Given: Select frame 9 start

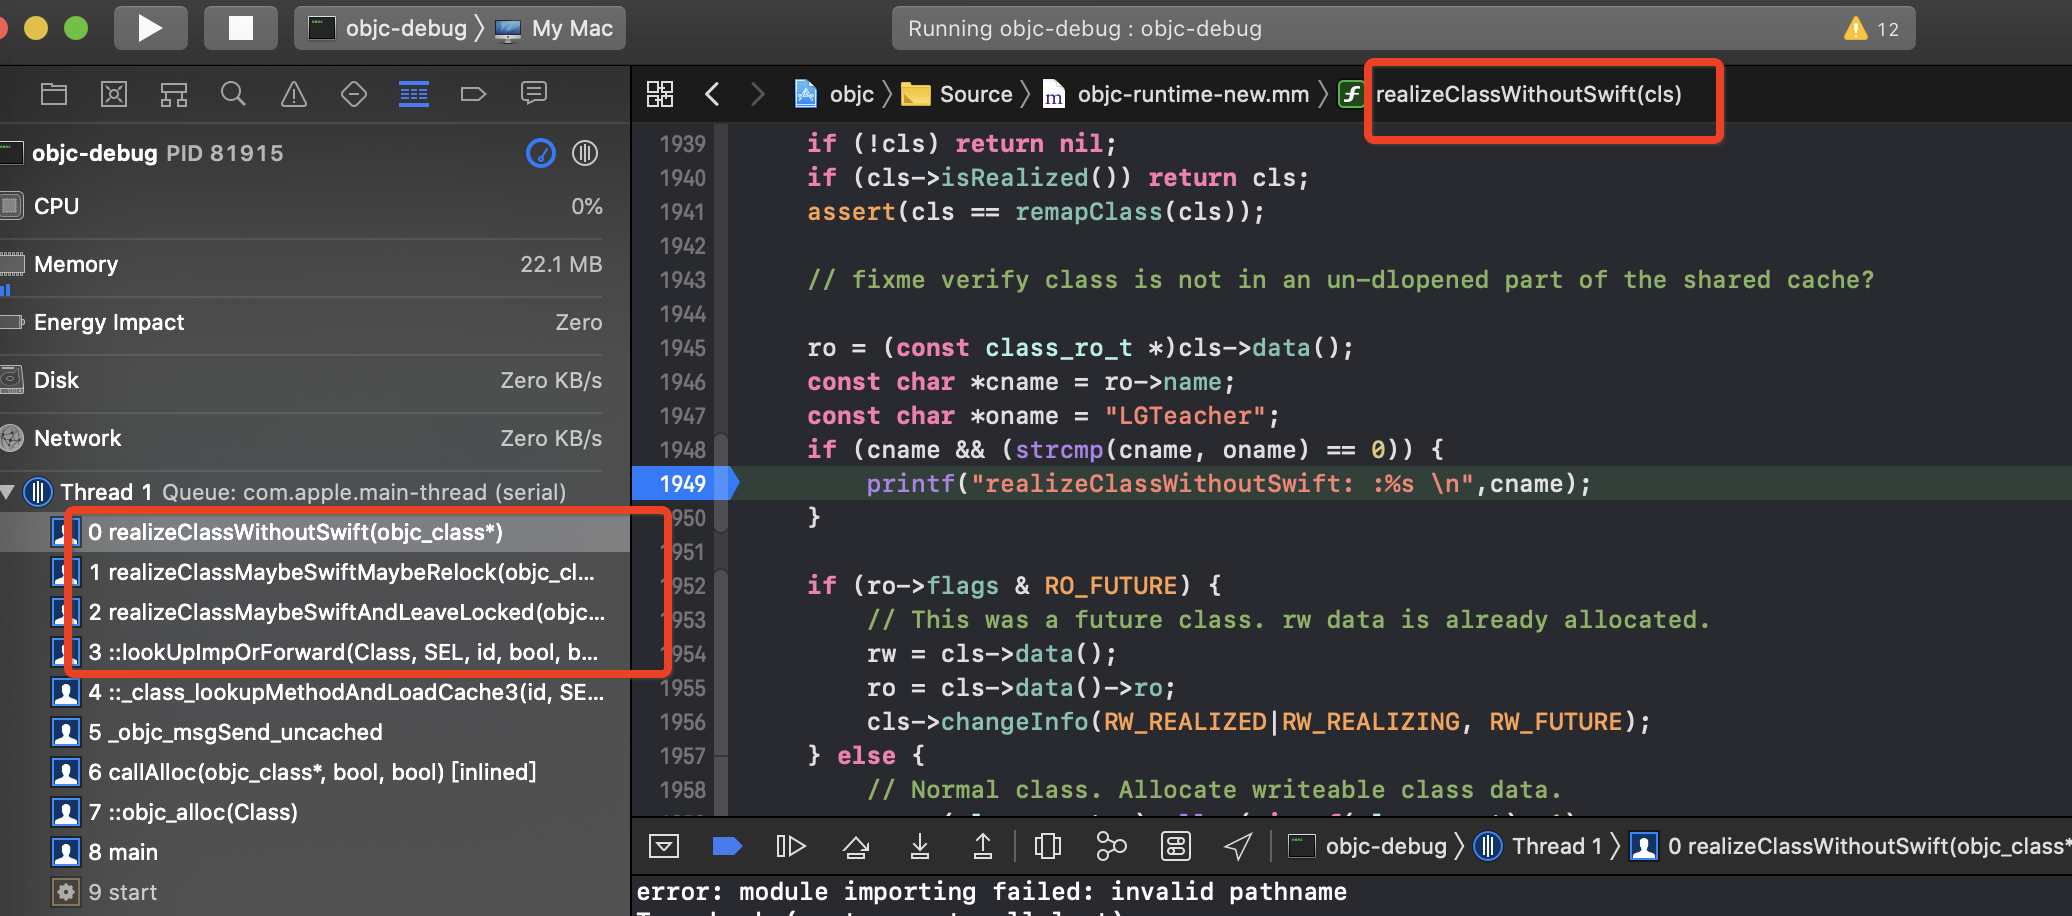Looking at the screenshot, I should tap(315, 892).
